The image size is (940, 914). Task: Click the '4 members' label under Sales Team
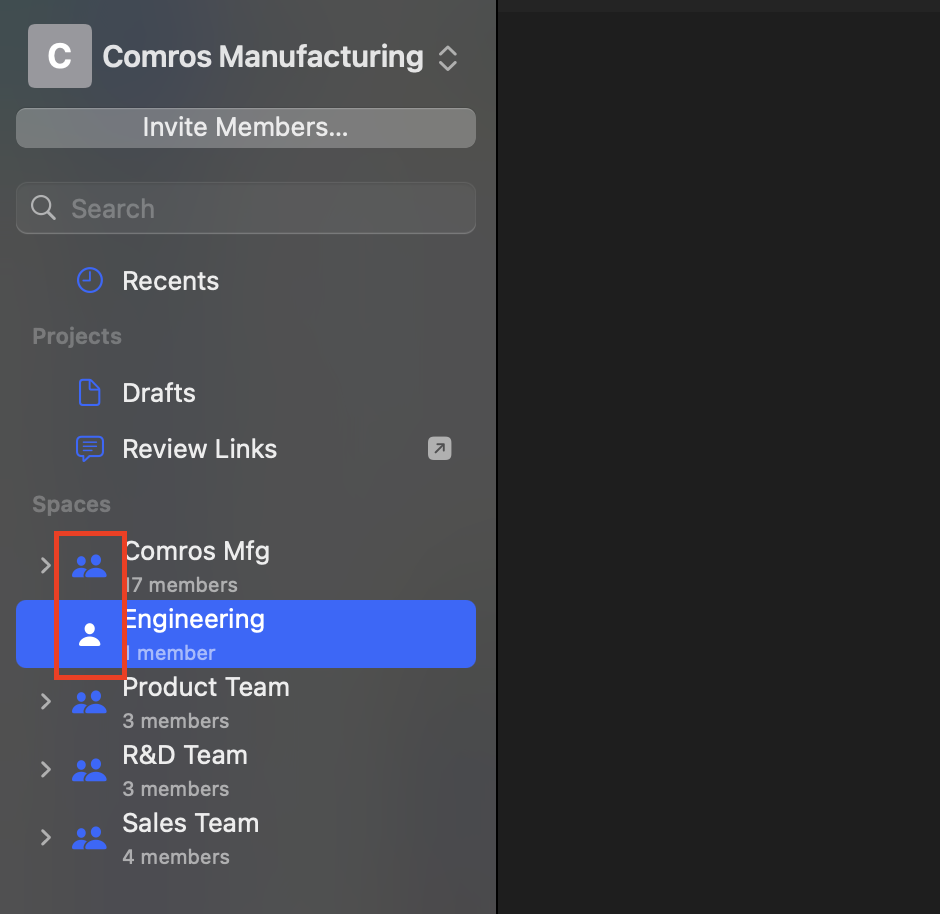point(176,857)
